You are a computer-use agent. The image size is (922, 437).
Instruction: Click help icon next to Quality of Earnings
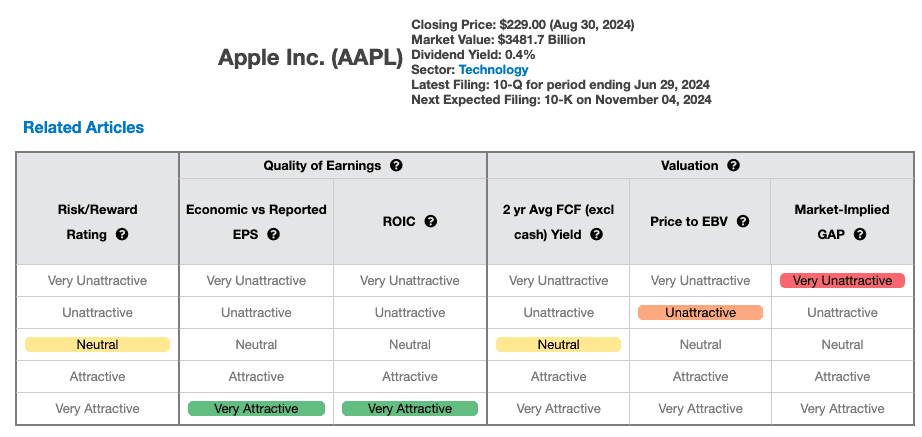[x=396, y=165]
